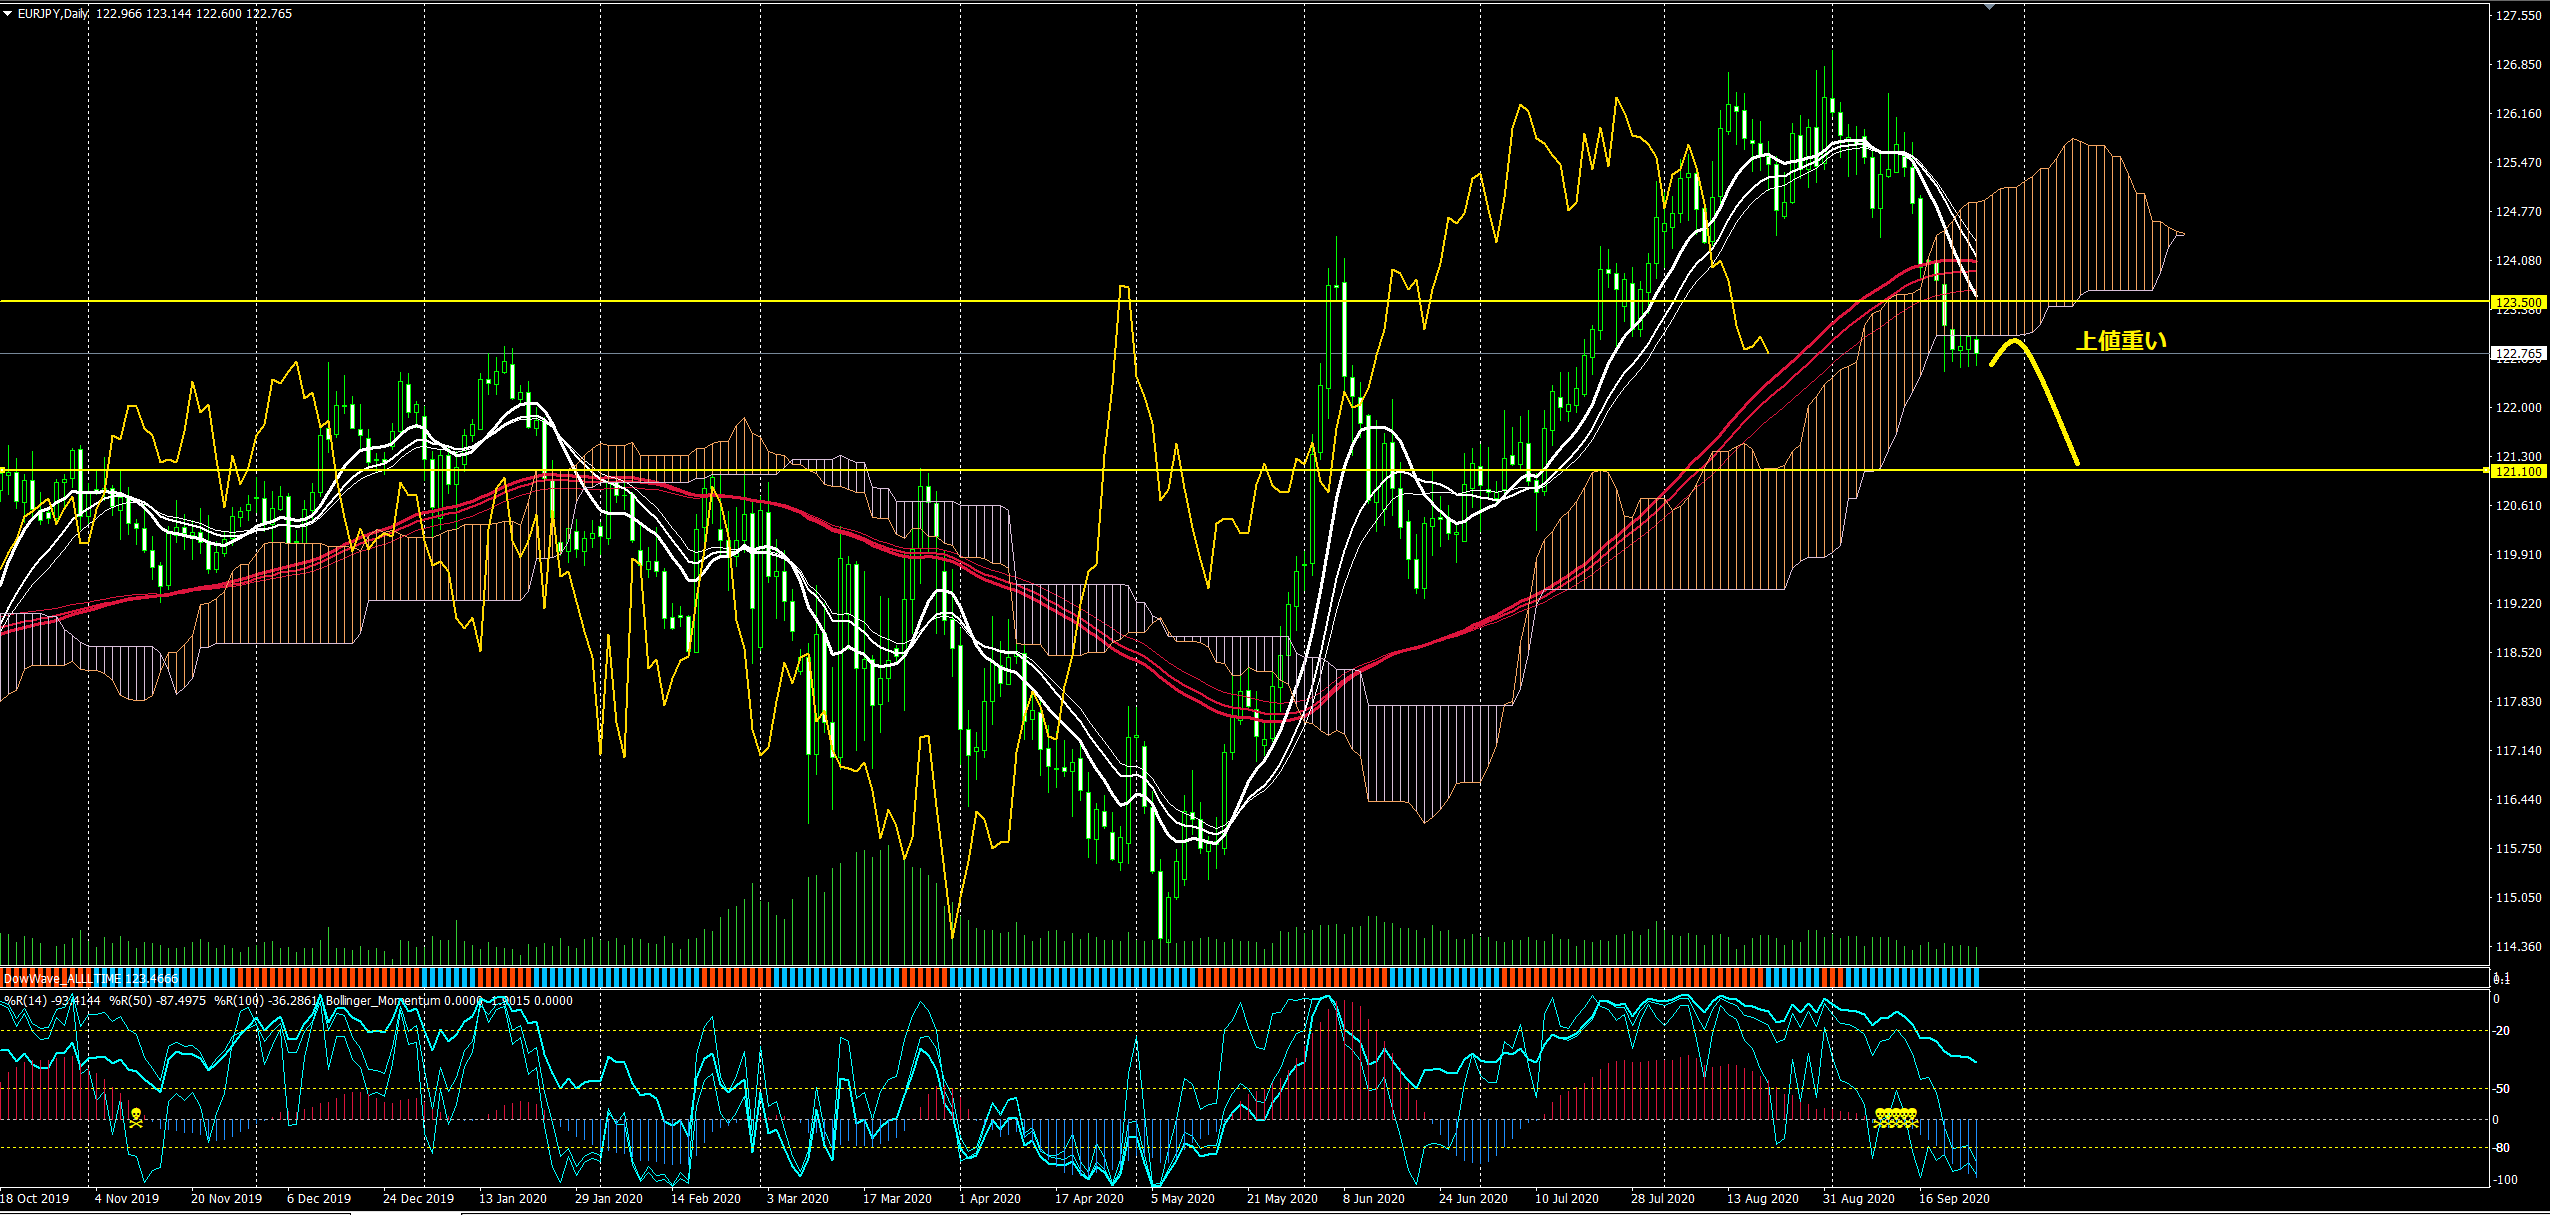Click the yellow handle of the 121.100 line
2550x1215 pixels.
pyautogui.click(x=2486, y=470)
